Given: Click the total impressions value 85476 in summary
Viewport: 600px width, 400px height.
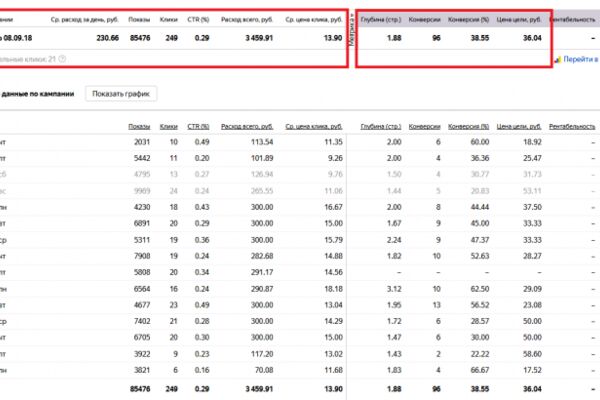Looking at the screenshot, I should pyautogui.click(x=140, y=38).
